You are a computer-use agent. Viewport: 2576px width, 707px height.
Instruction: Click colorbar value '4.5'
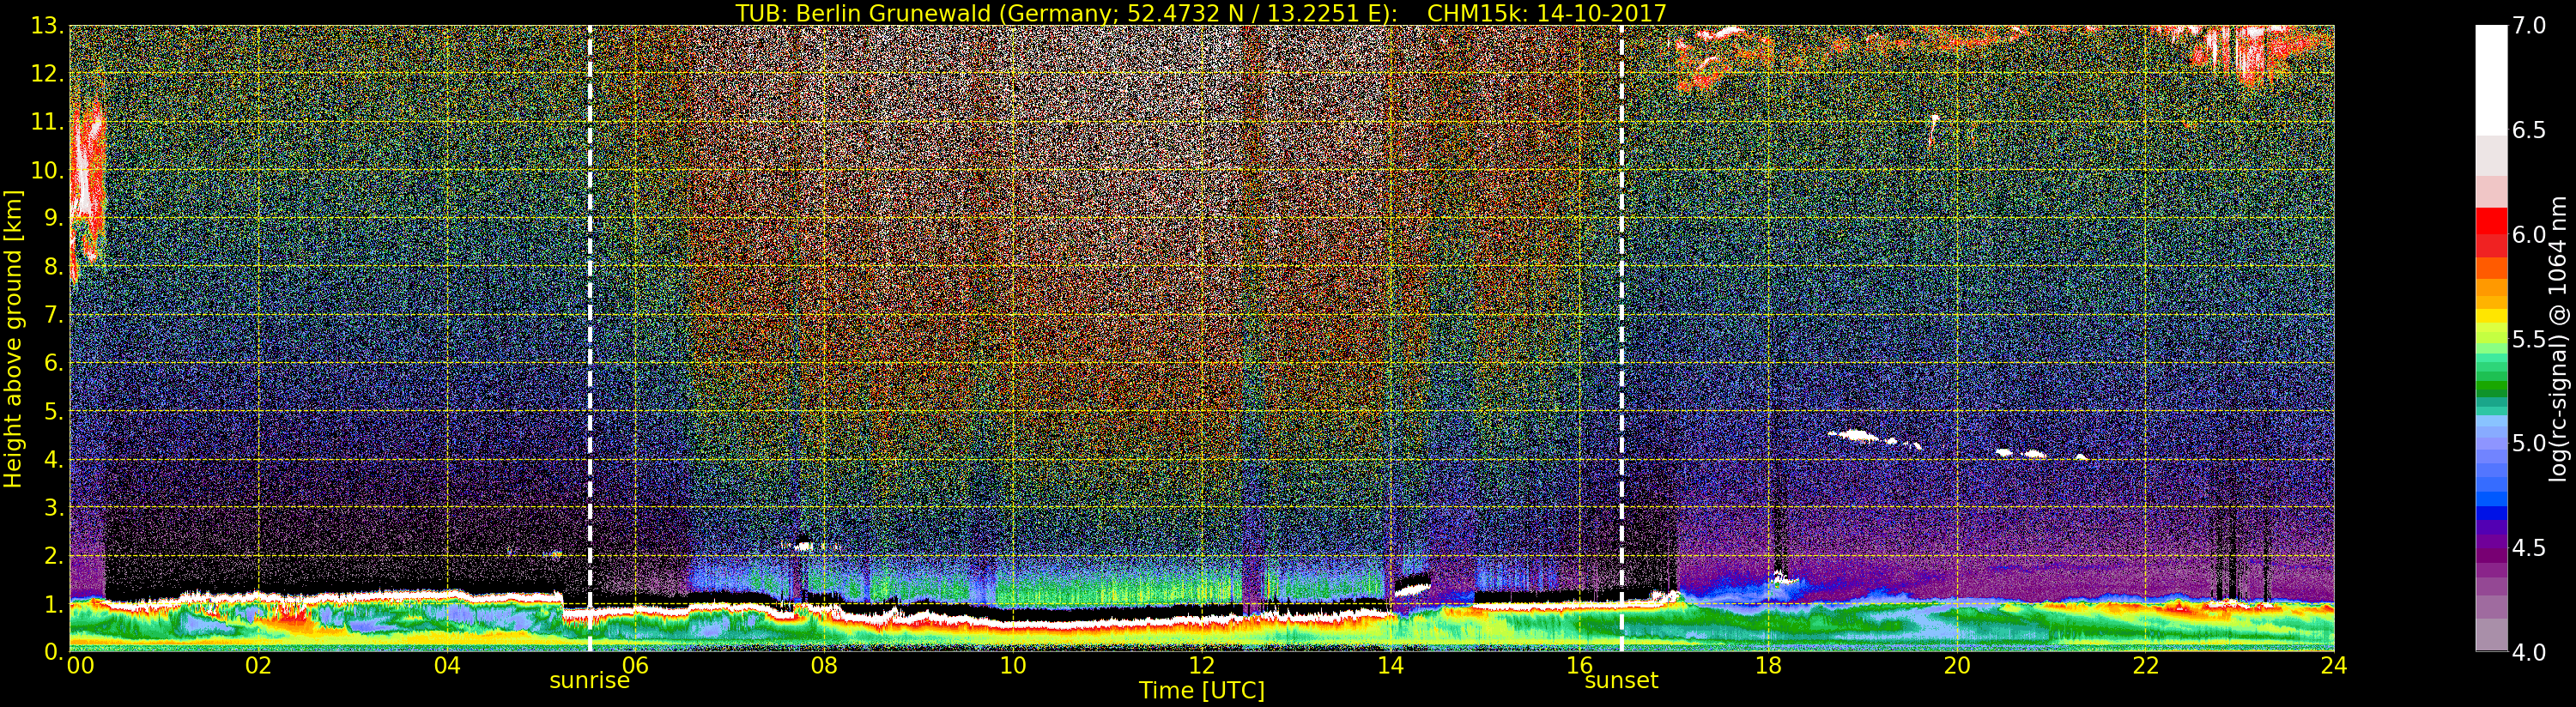tap(2529, 548)
